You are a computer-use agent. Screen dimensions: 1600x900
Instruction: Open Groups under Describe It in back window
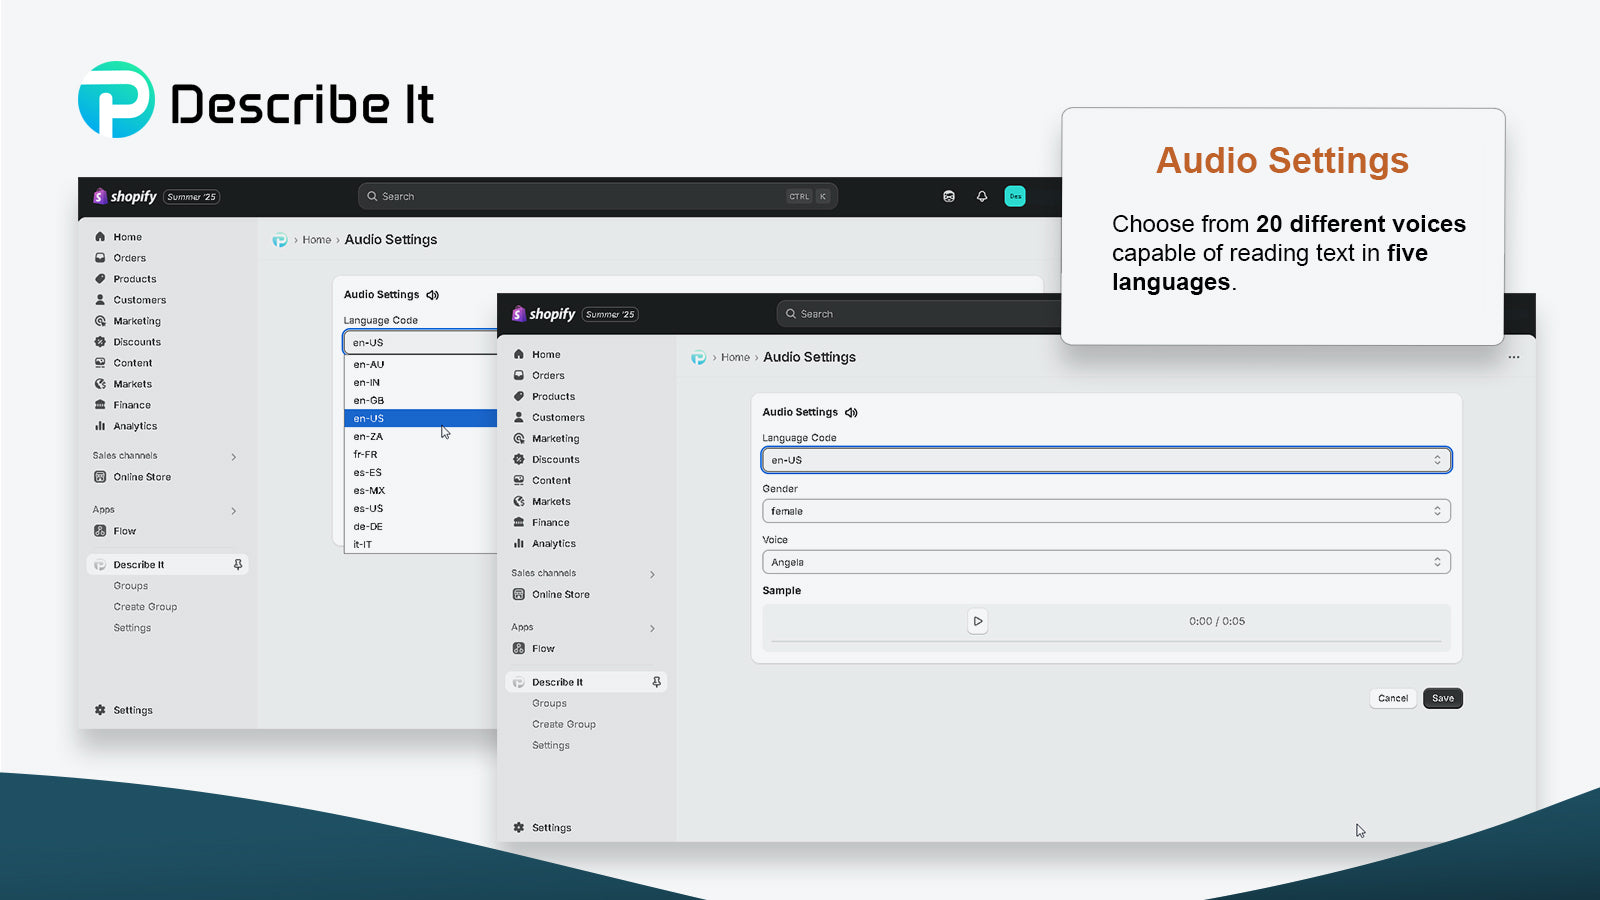point(130,586)
